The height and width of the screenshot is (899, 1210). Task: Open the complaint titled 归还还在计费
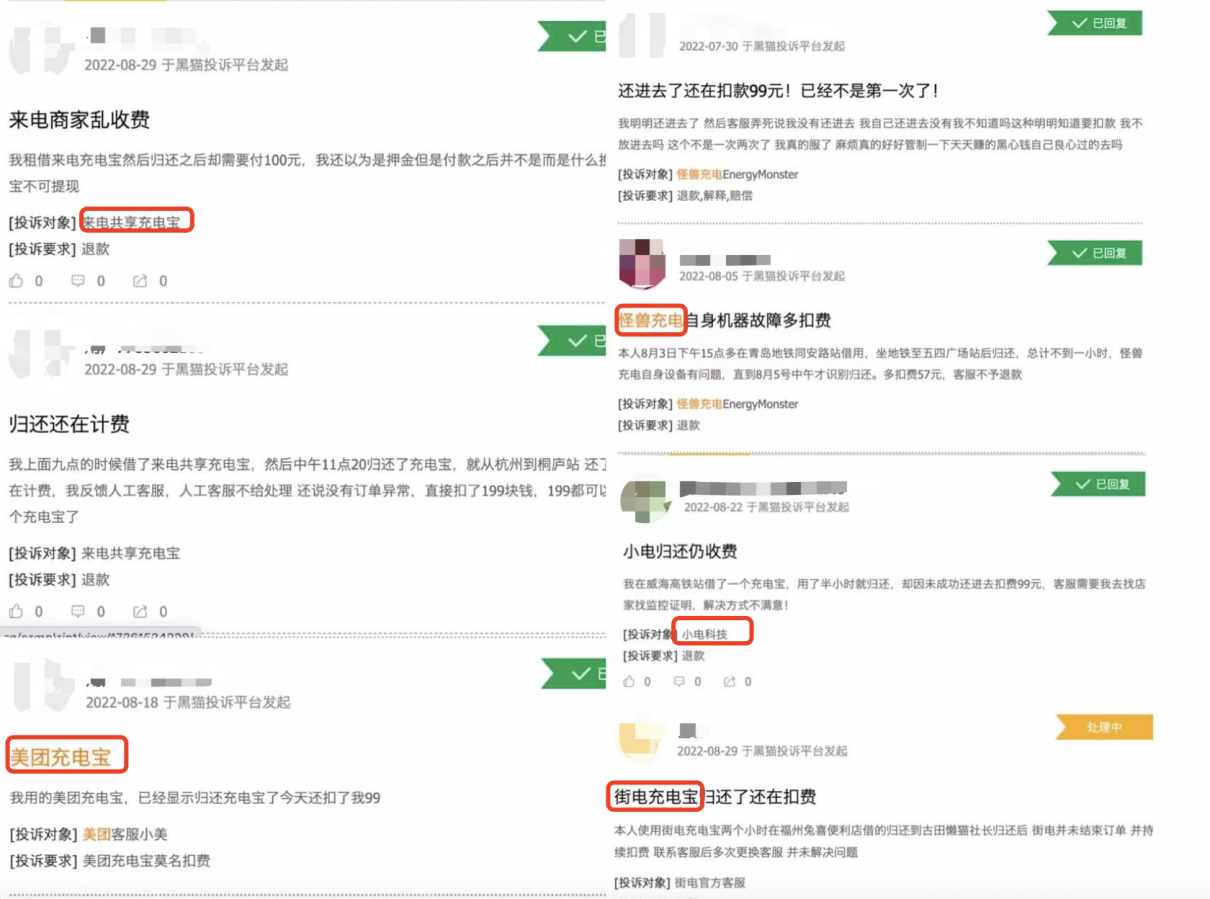[x=69, y=424]
